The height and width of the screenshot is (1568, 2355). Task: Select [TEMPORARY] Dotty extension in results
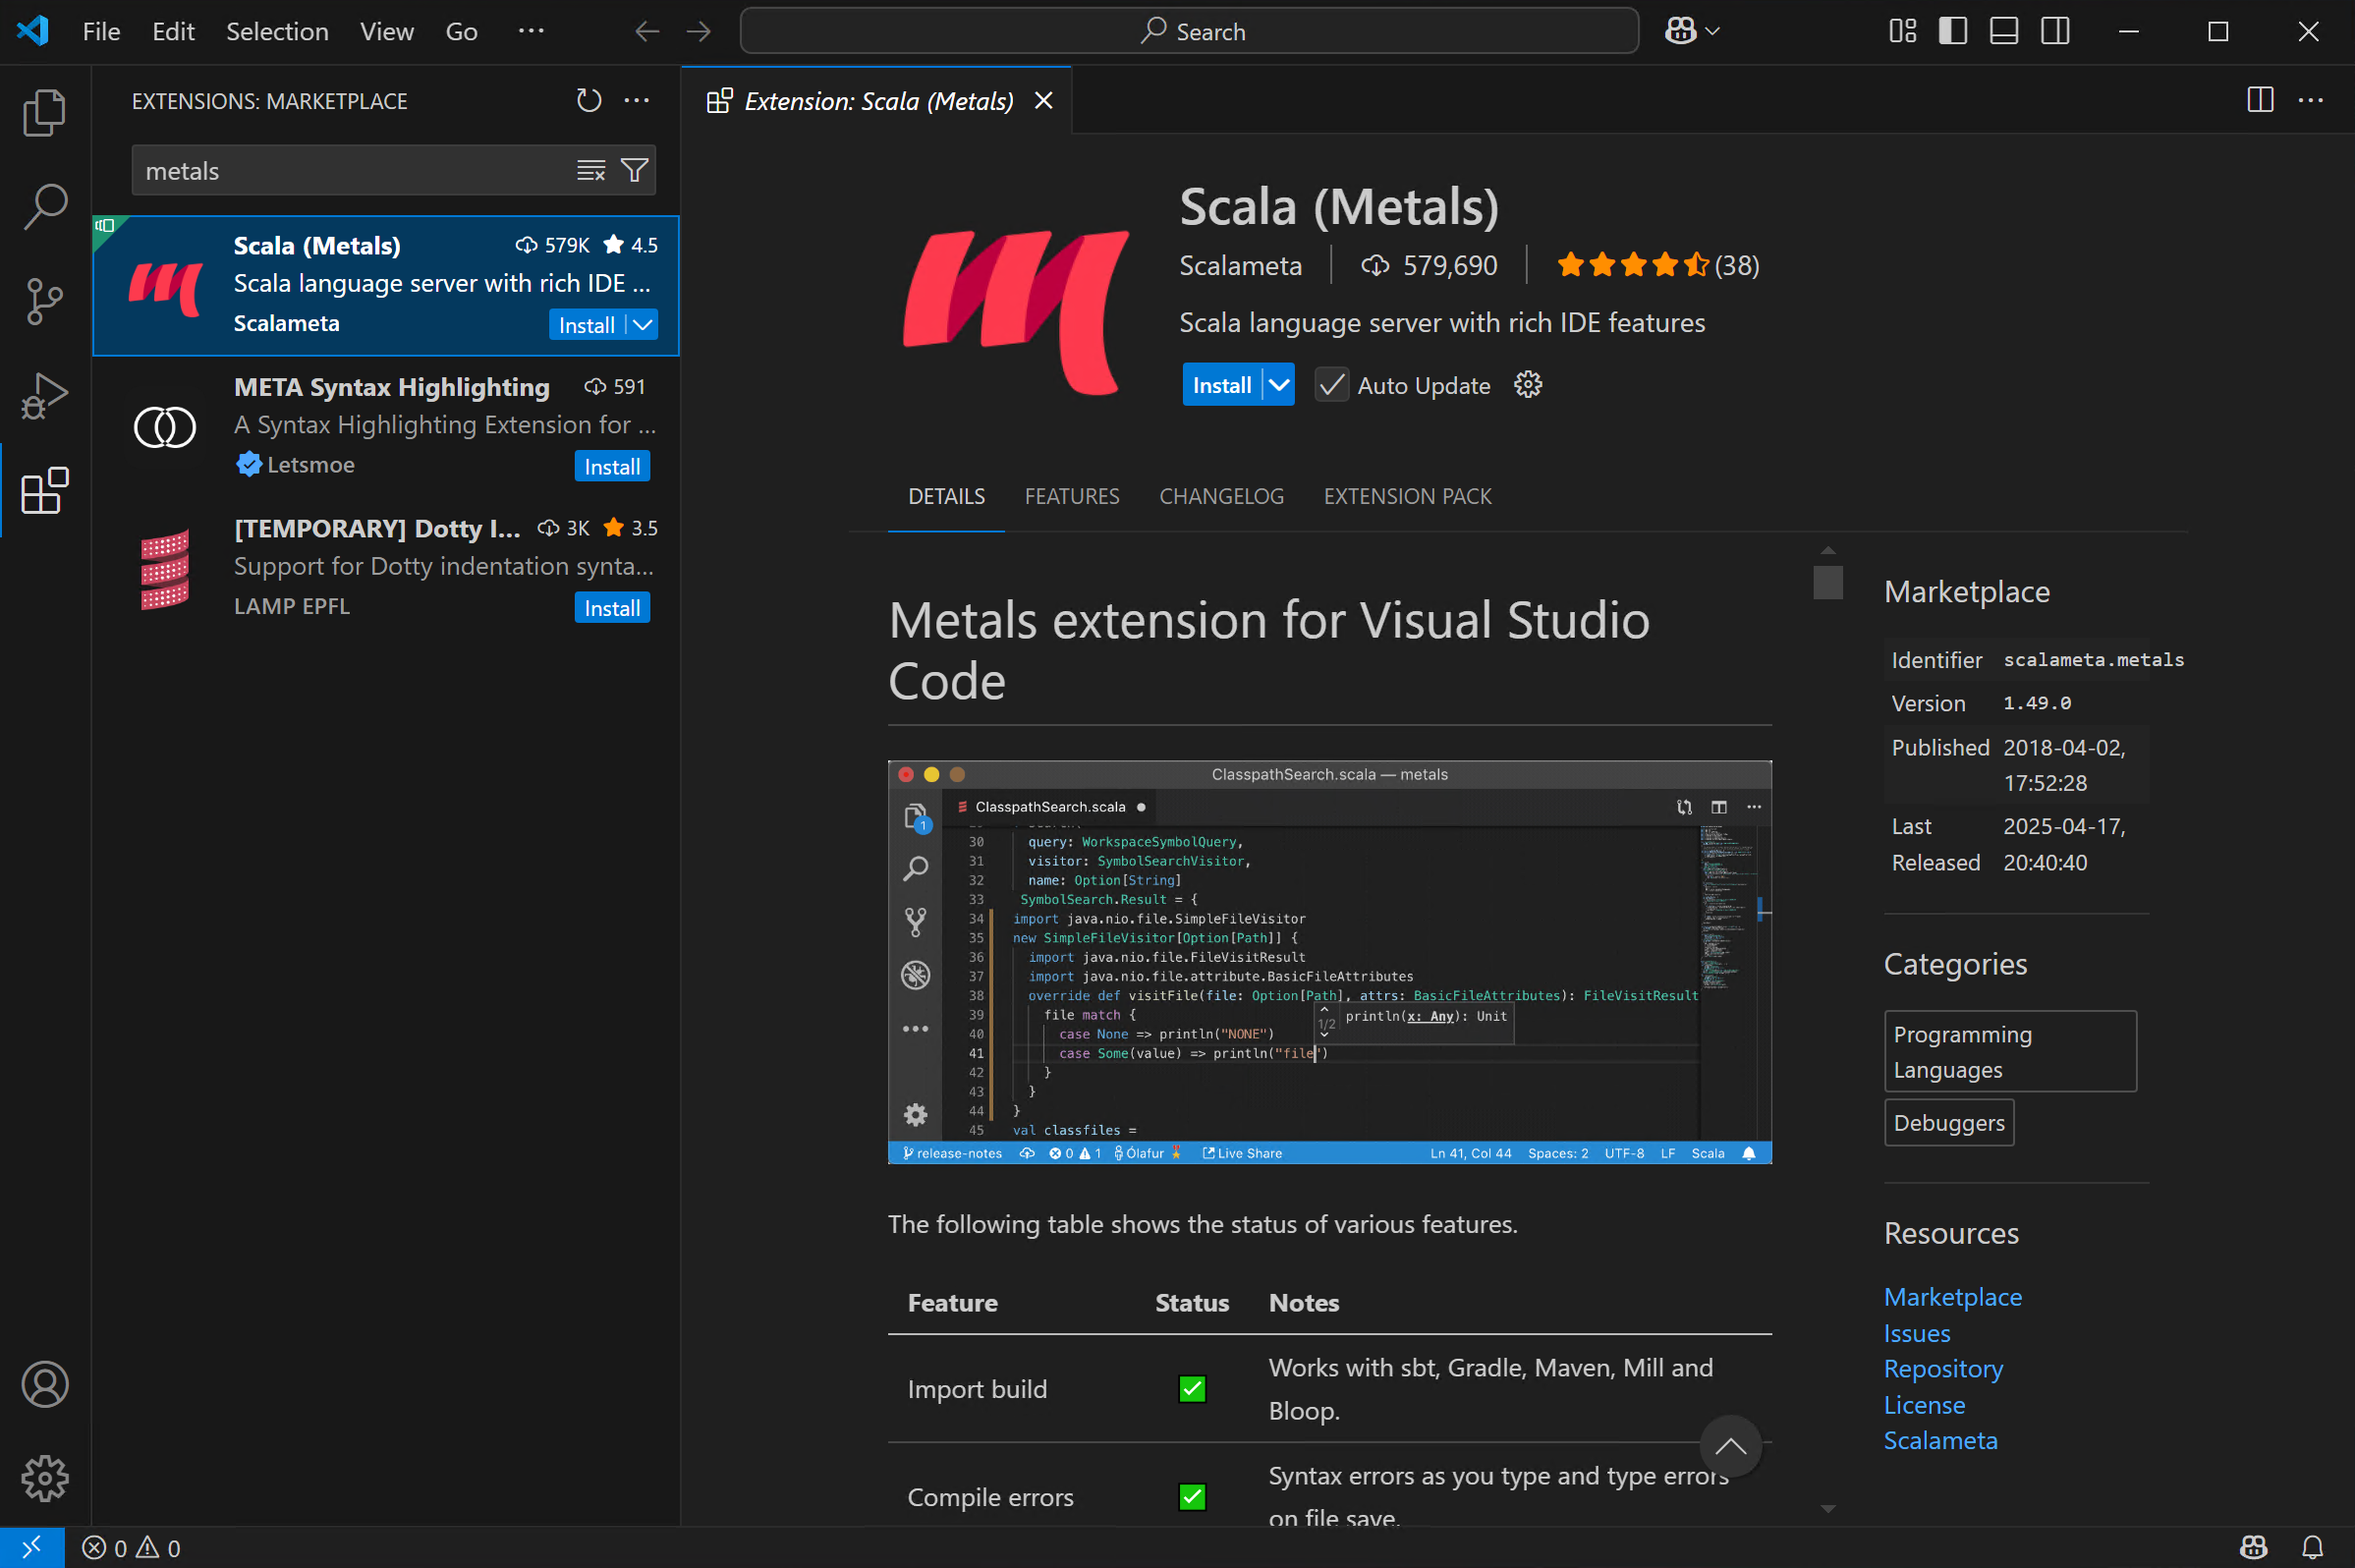[x=386, y=568]
